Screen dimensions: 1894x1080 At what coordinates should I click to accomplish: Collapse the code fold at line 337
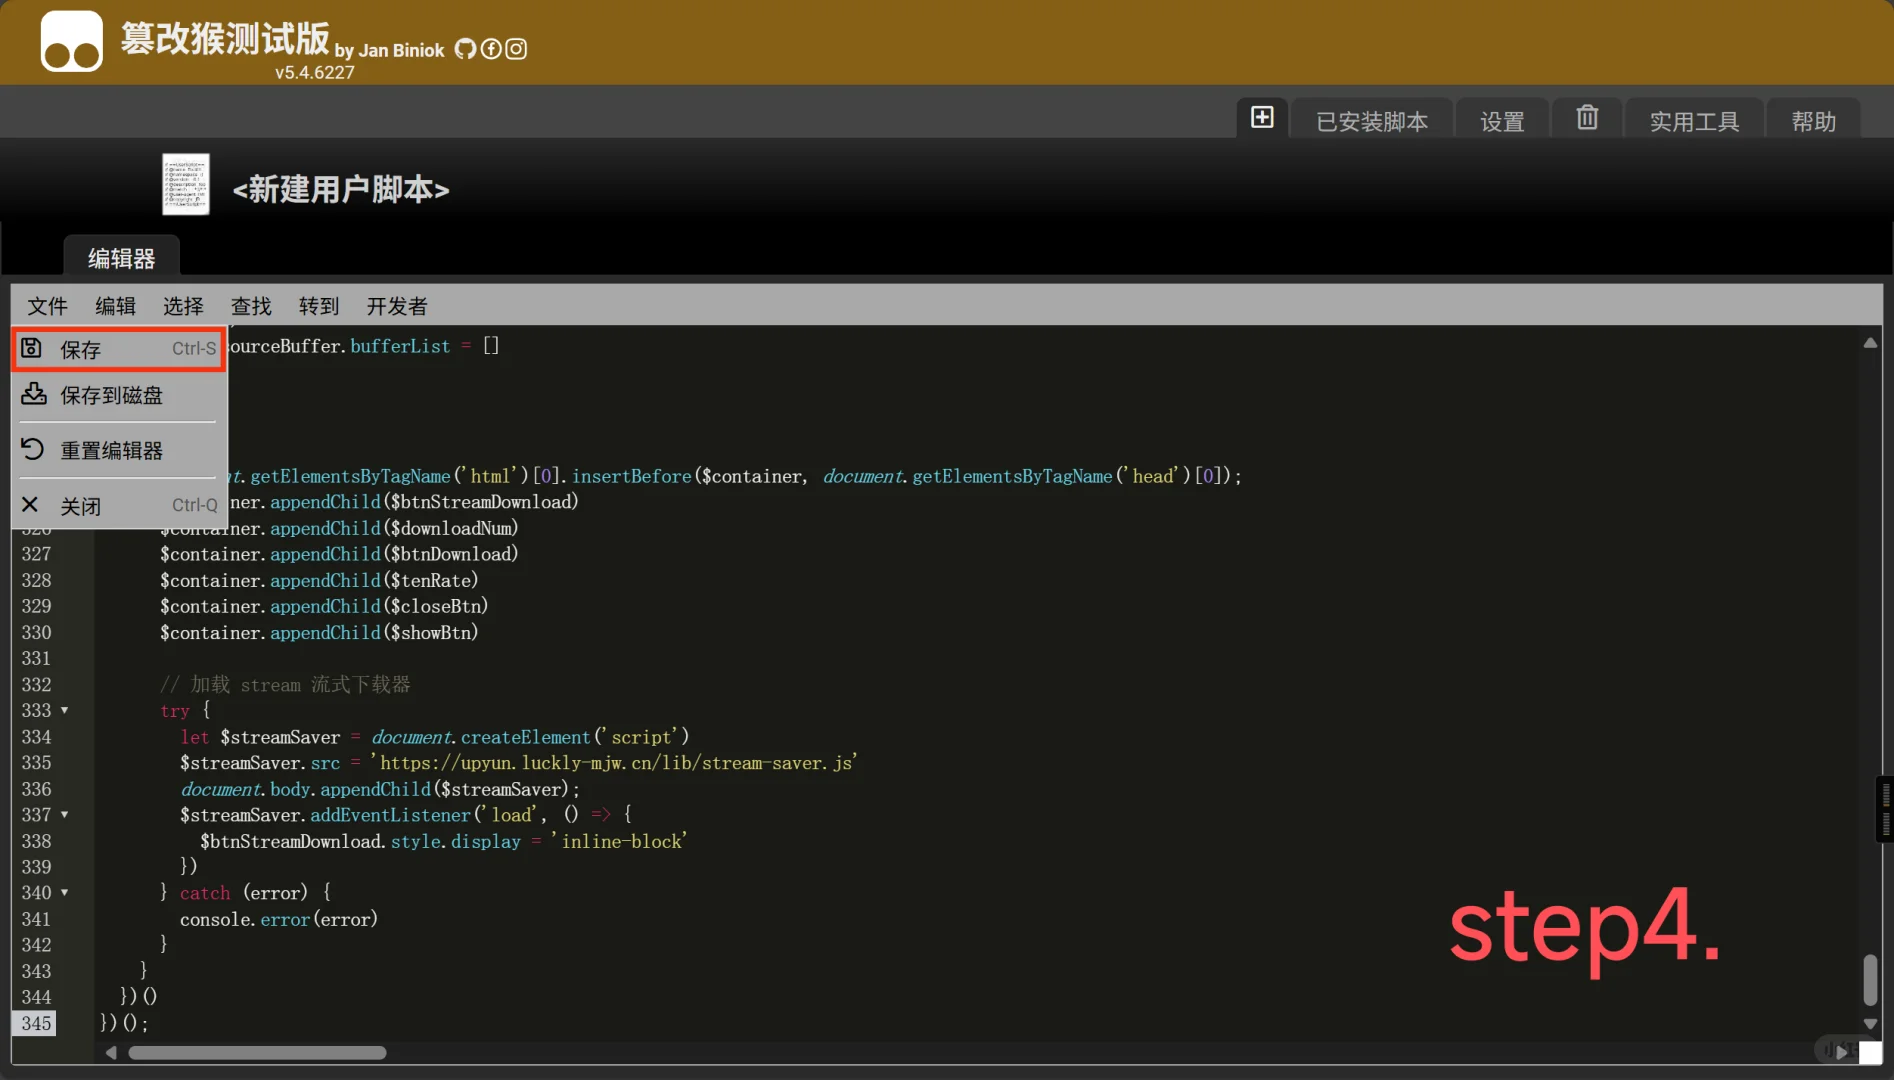pyautogui.click(x=65, y=814)
